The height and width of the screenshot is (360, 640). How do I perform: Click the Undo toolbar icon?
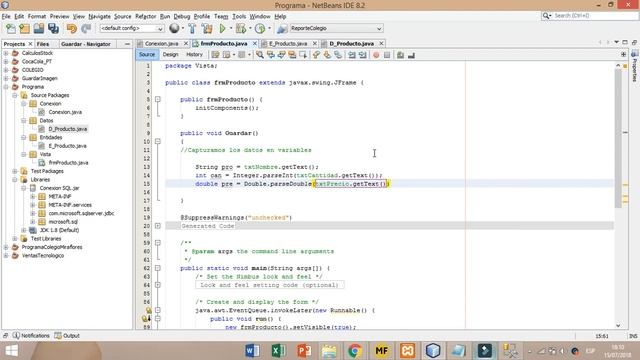tap(72, 29)
